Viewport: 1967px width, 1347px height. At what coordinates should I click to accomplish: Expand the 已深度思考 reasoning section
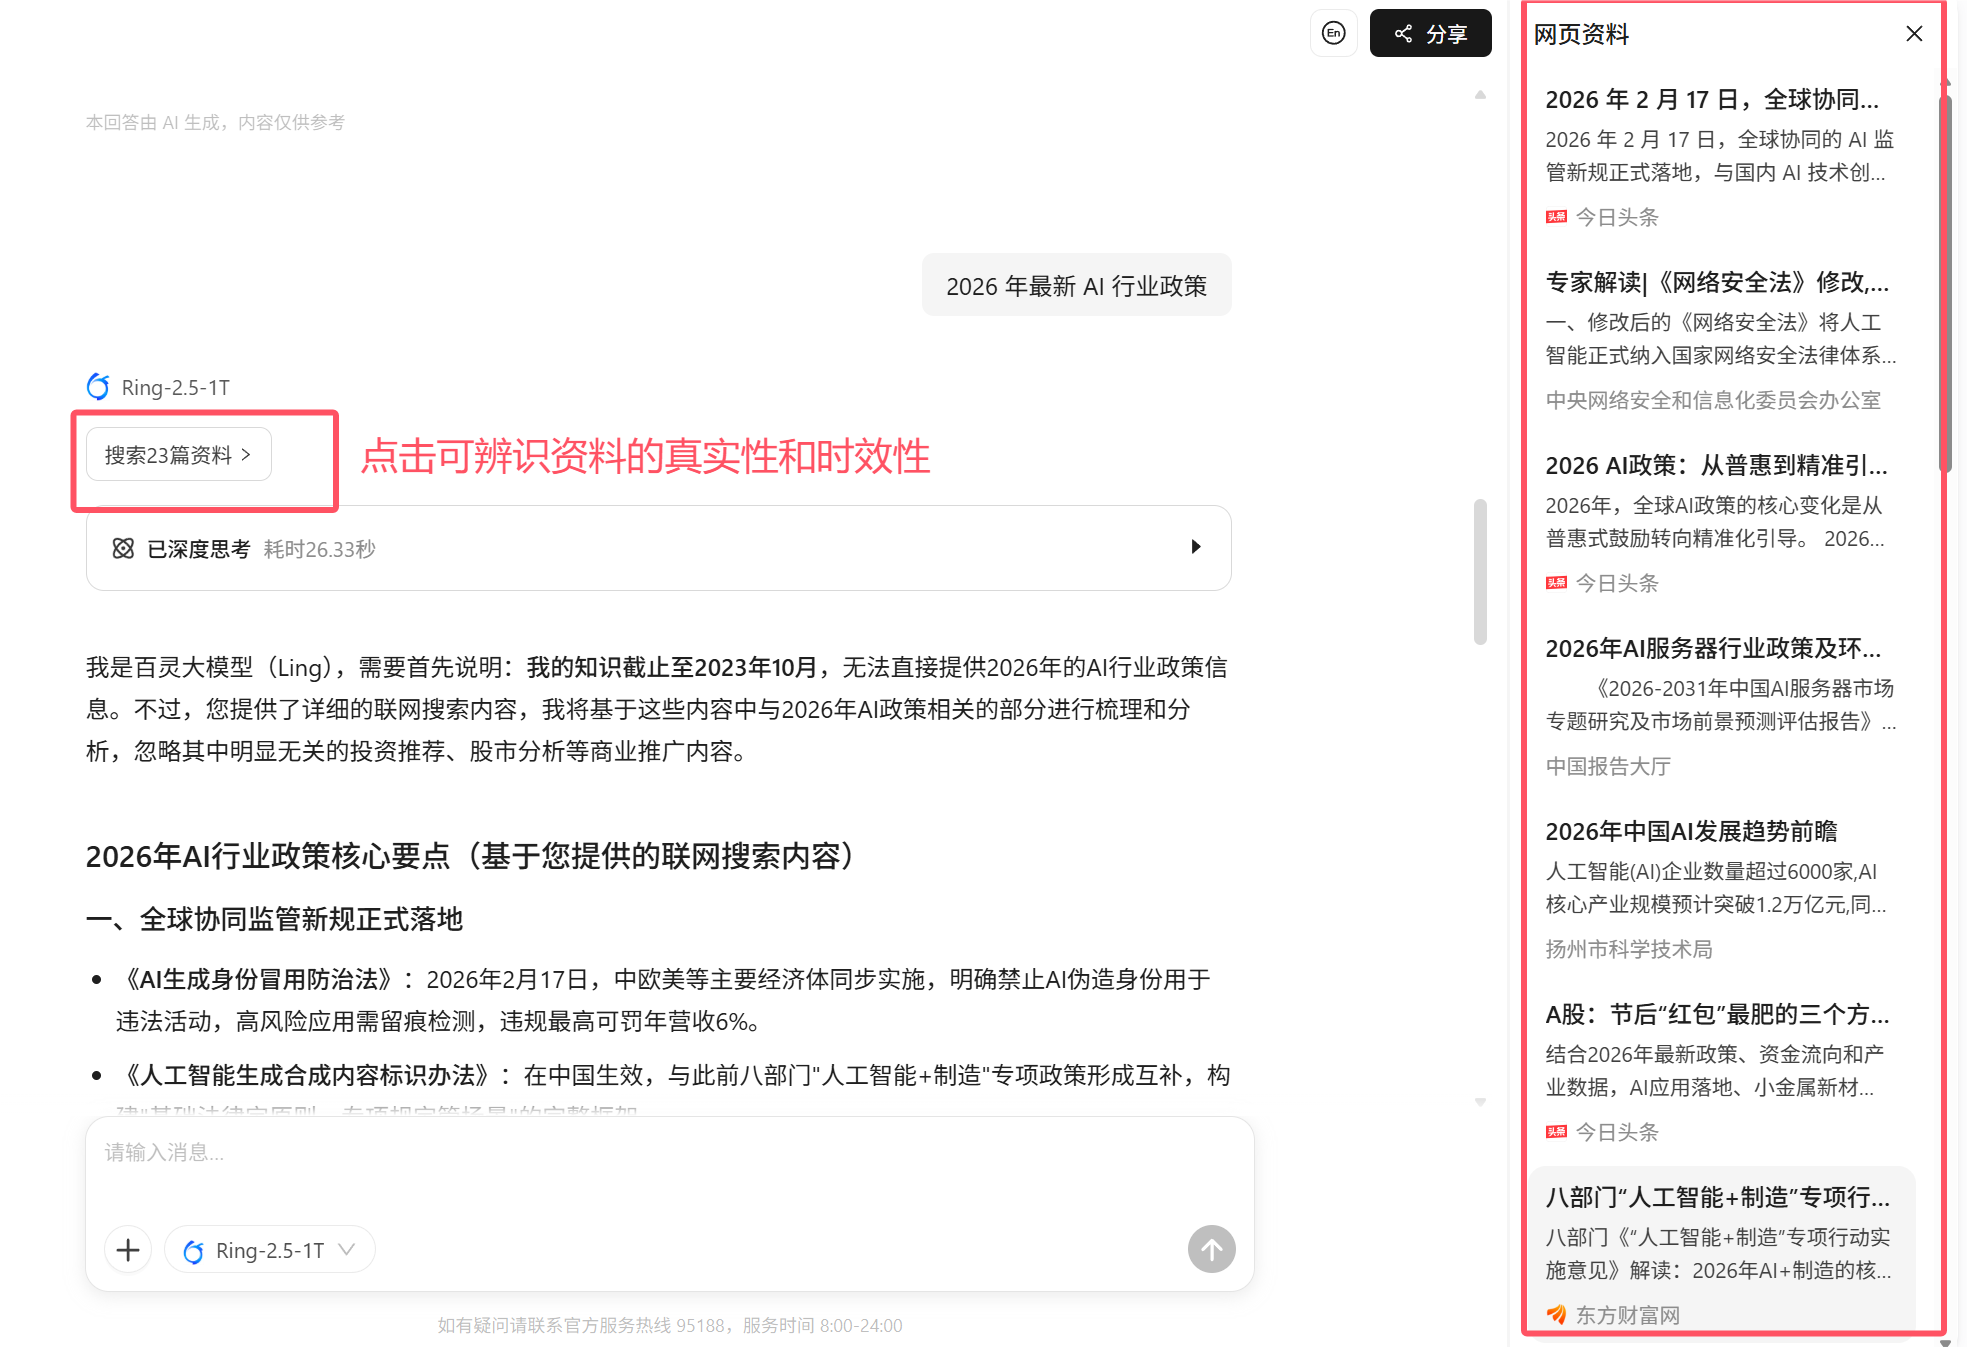tap(1195, 547)
